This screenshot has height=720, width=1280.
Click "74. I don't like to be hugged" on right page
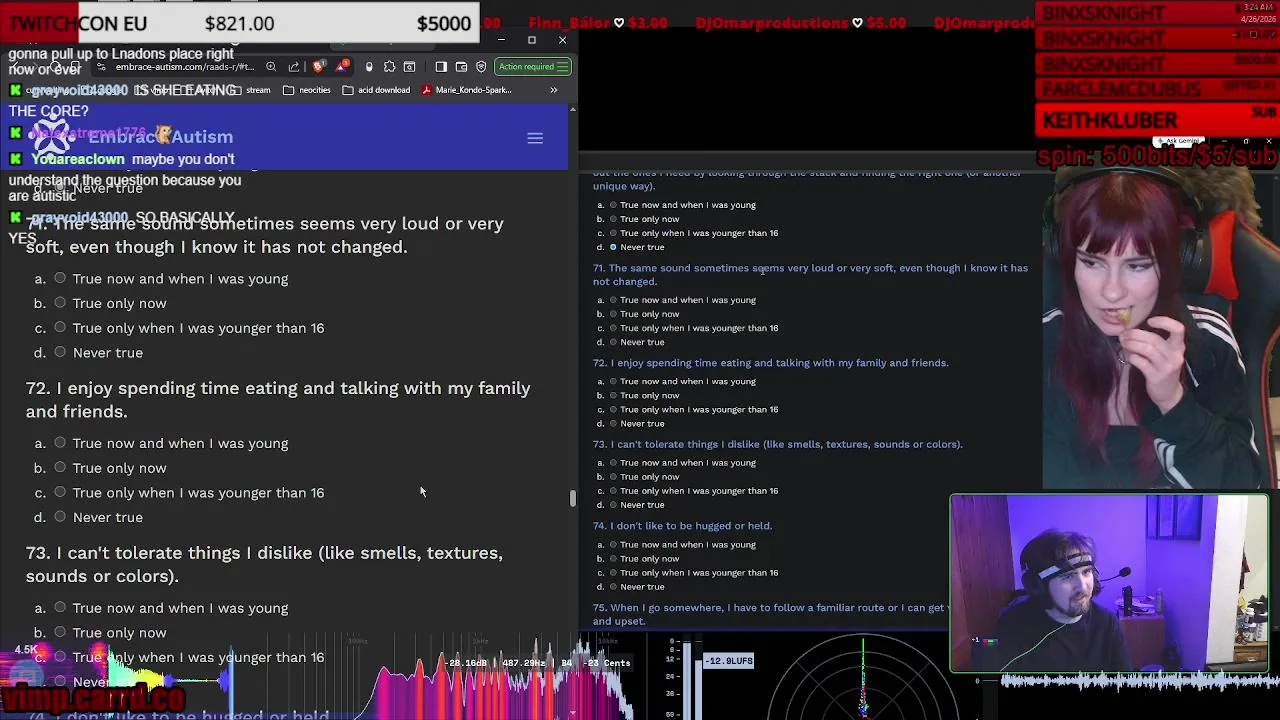[x=682, y=525]
